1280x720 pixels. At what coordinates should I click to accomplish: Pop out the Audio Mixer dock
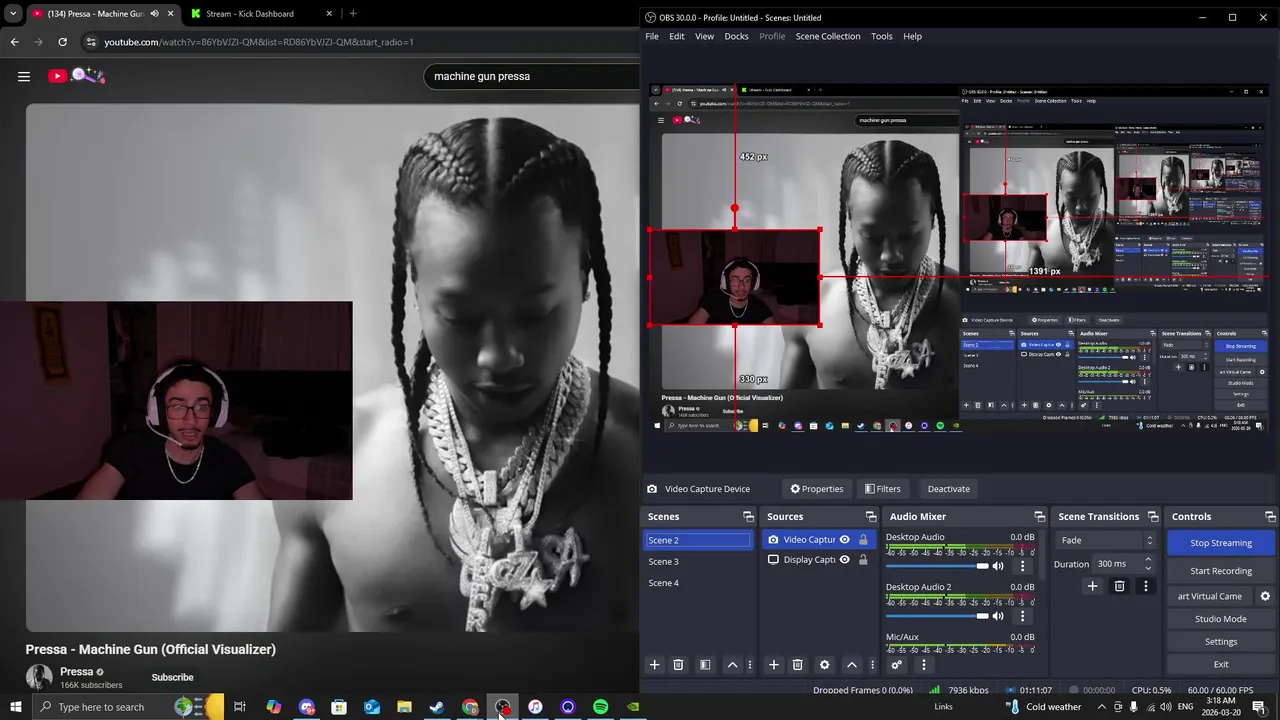coord(1039,517)
